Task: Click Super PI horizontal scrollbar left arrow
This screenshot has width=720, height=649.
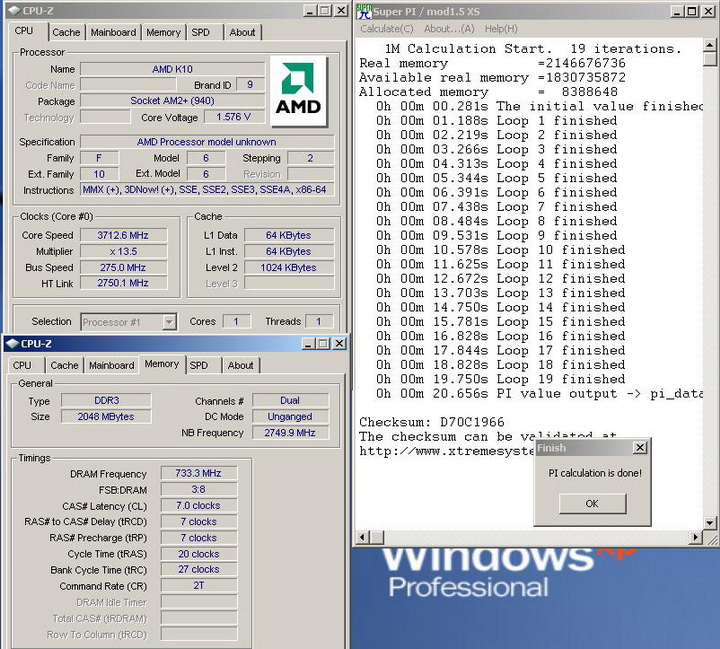Action: click(x=363, y=537)
